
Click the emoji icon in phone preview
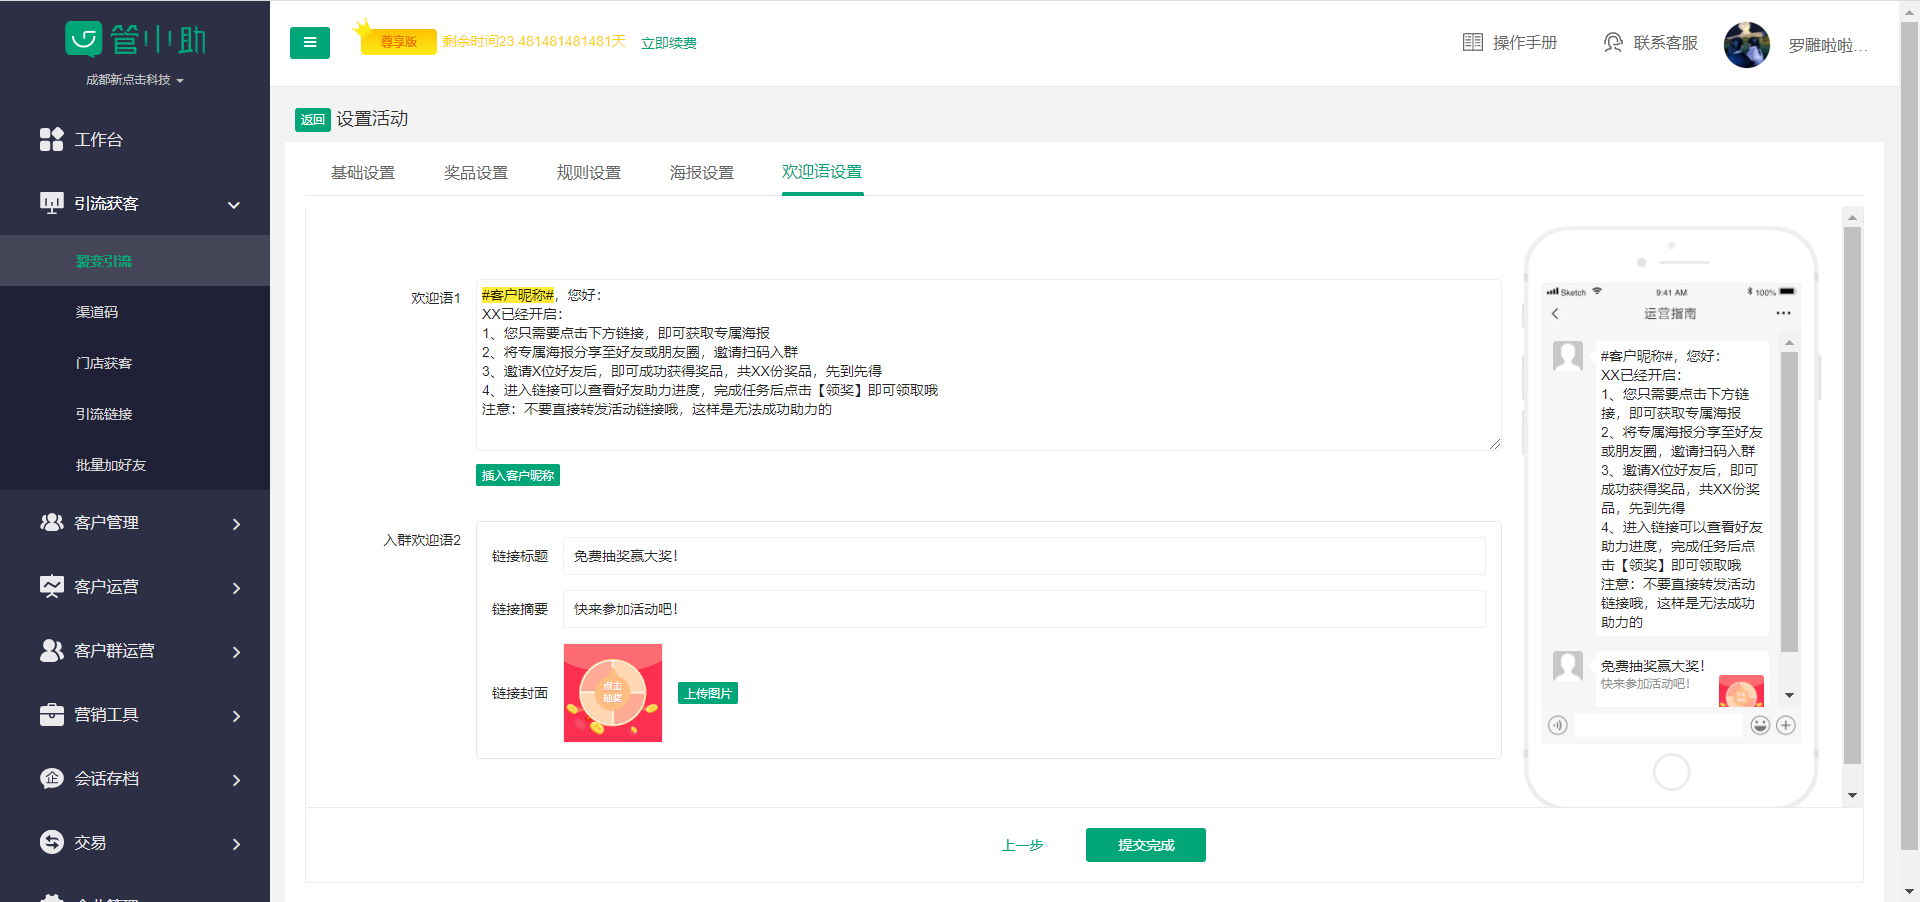1760,725
